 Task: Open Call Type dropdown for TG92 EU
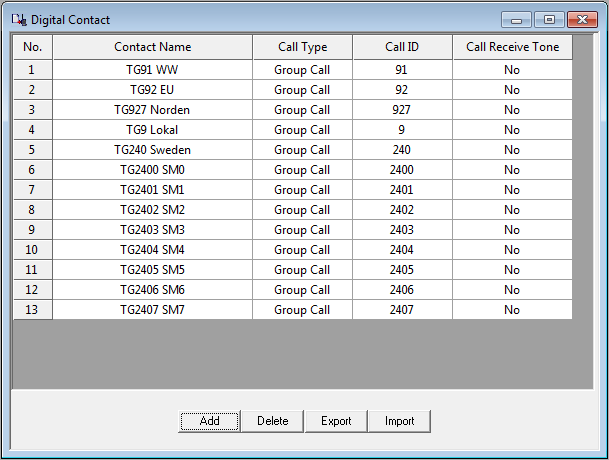pos(302,90)
